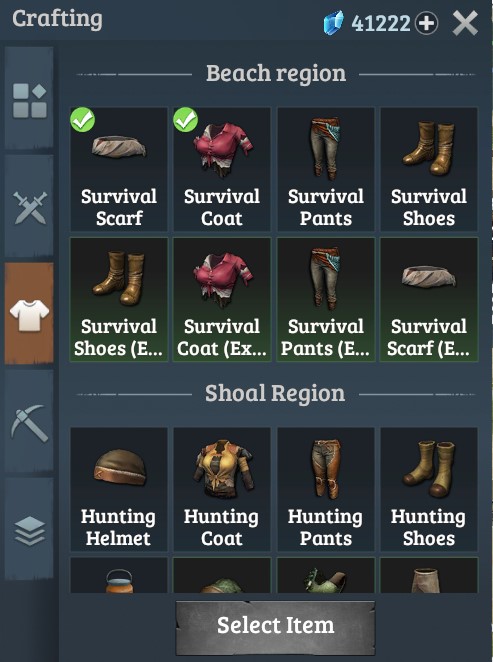Select the Survival Coat with green checkmark
Viewport: 493px width, 662px height.
pos(222,169)
